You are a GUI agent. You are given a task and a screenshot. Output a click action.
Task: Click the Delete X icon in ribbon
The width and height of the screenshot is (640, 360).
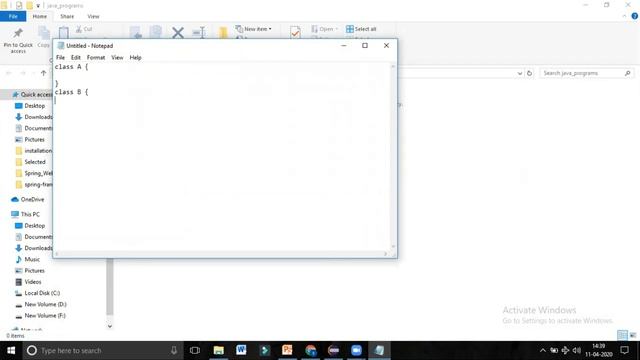(178, 32)
